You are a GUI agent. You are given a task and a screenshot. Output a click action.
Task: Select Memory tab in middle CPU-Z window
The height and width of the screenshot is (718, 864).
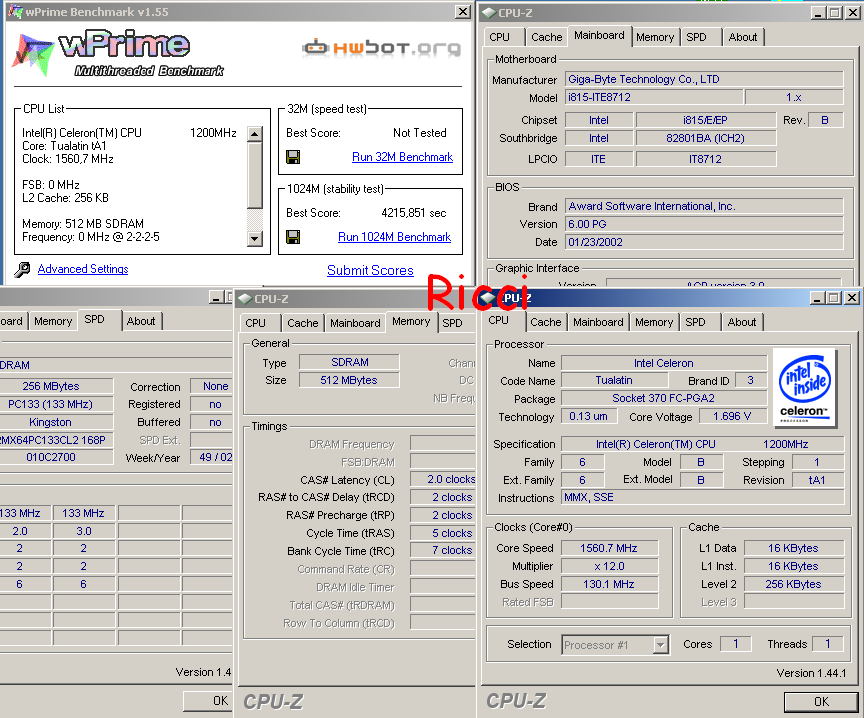coord(411,321)
